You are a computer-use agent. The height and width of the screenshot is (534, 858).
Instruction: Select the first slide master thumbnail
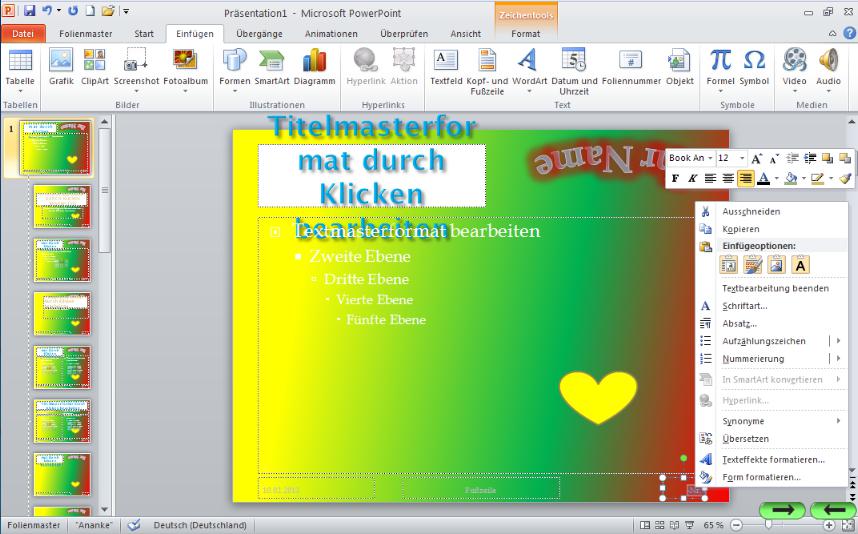pos(62,149)
